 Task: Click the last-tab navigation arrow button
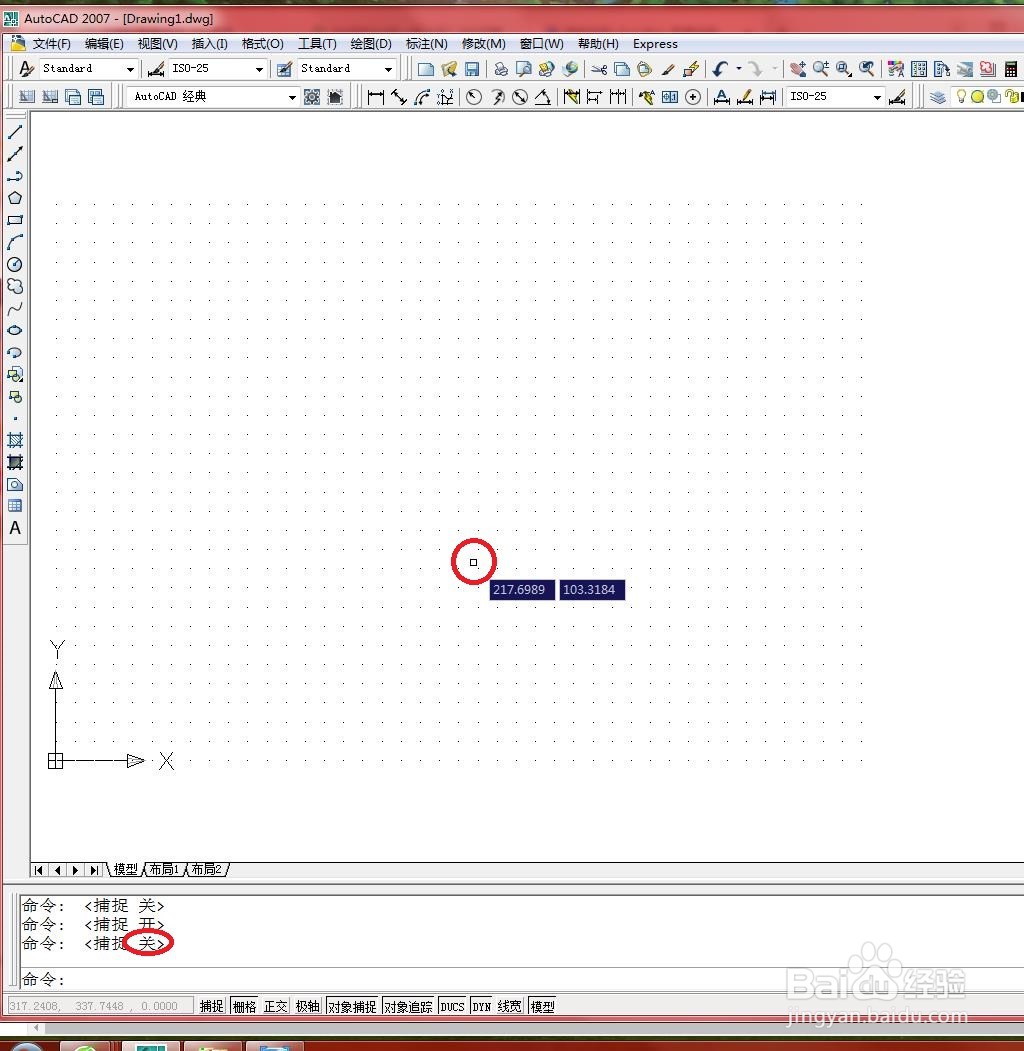pos(94,870)
